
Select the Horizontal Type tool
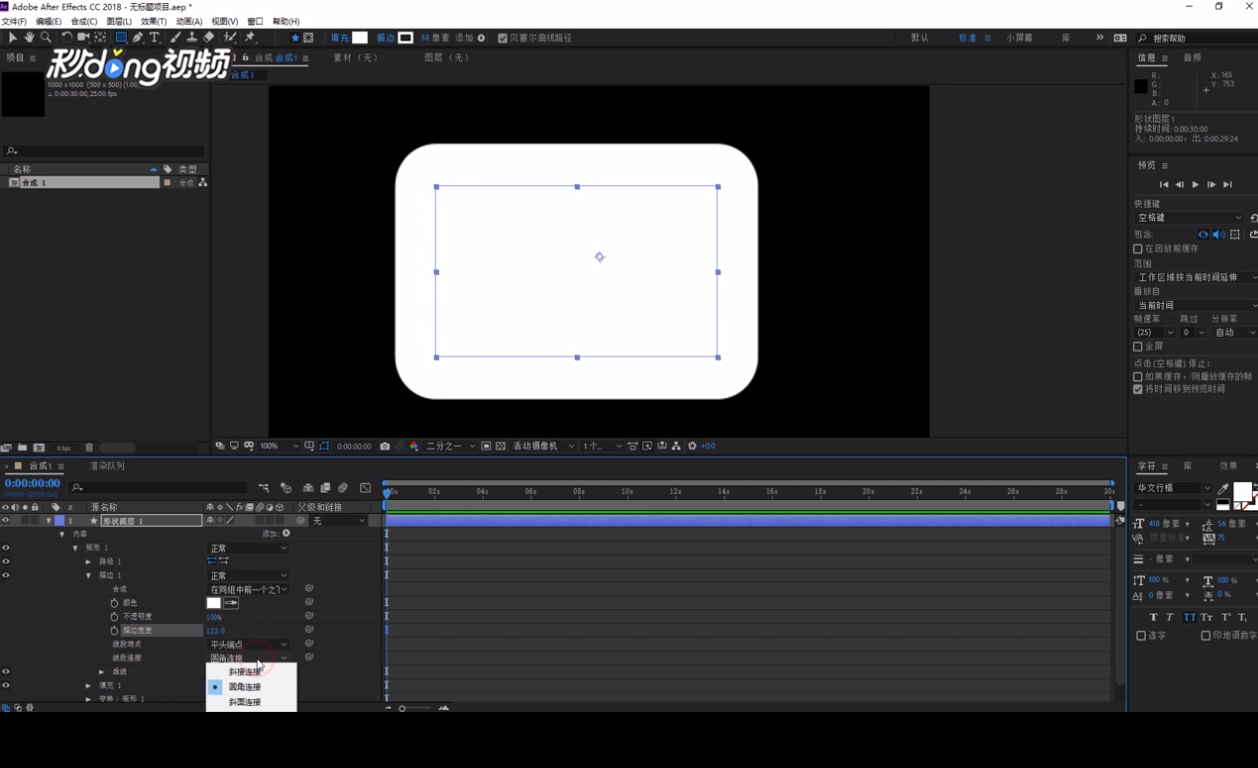154,38
